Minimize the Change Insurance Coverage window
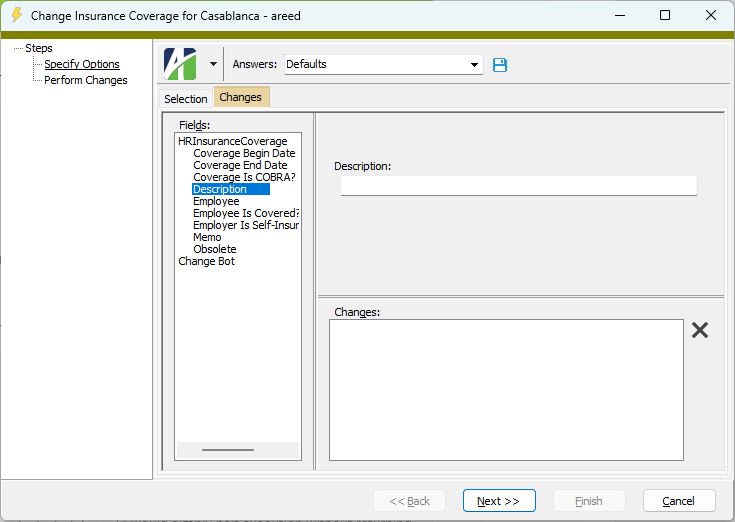This screenshot has height=522, width=735. coord(620,15)
